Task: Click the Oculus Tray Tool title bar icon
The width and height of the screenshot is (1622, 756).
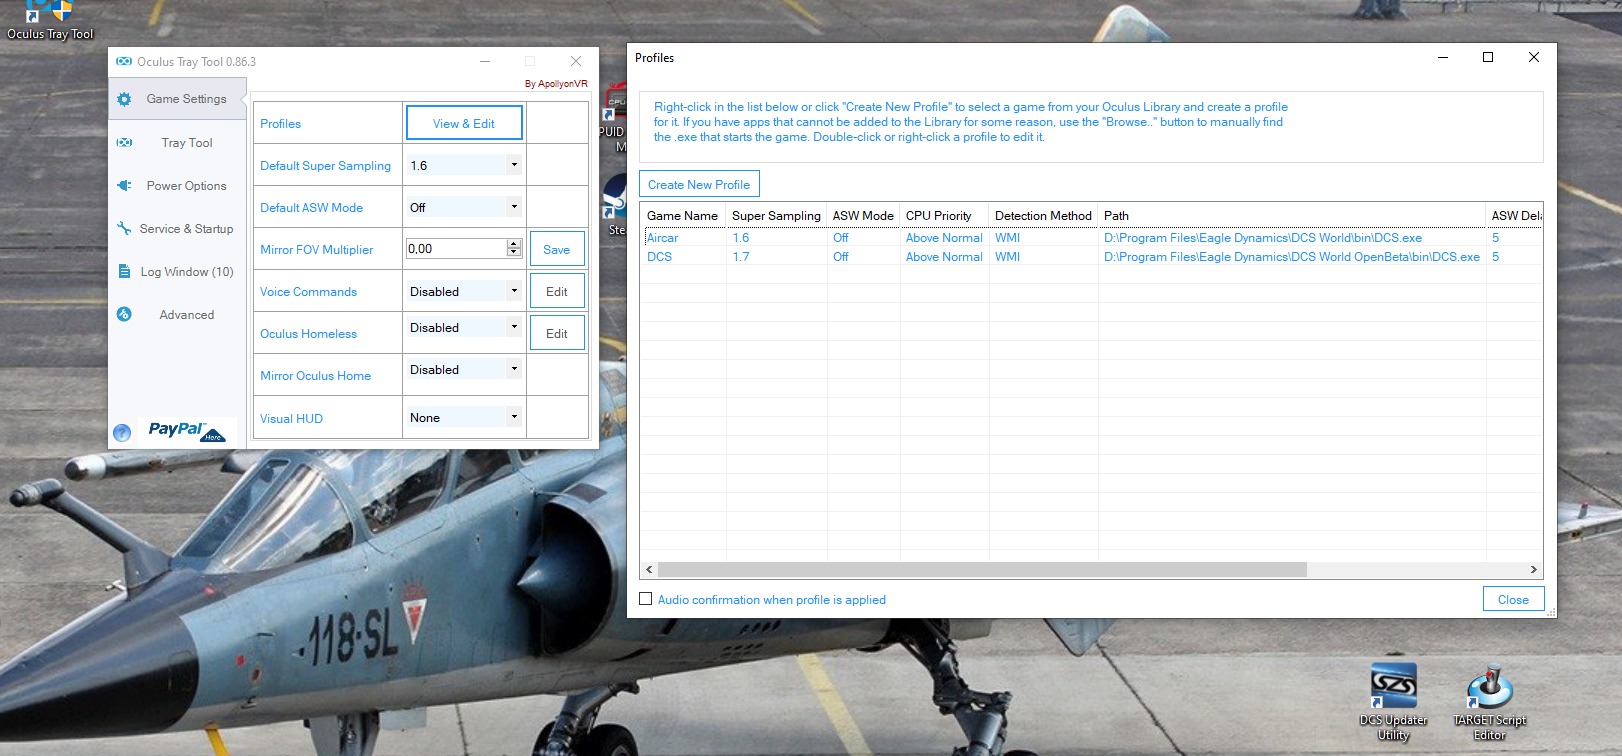Action: point(124,62)
